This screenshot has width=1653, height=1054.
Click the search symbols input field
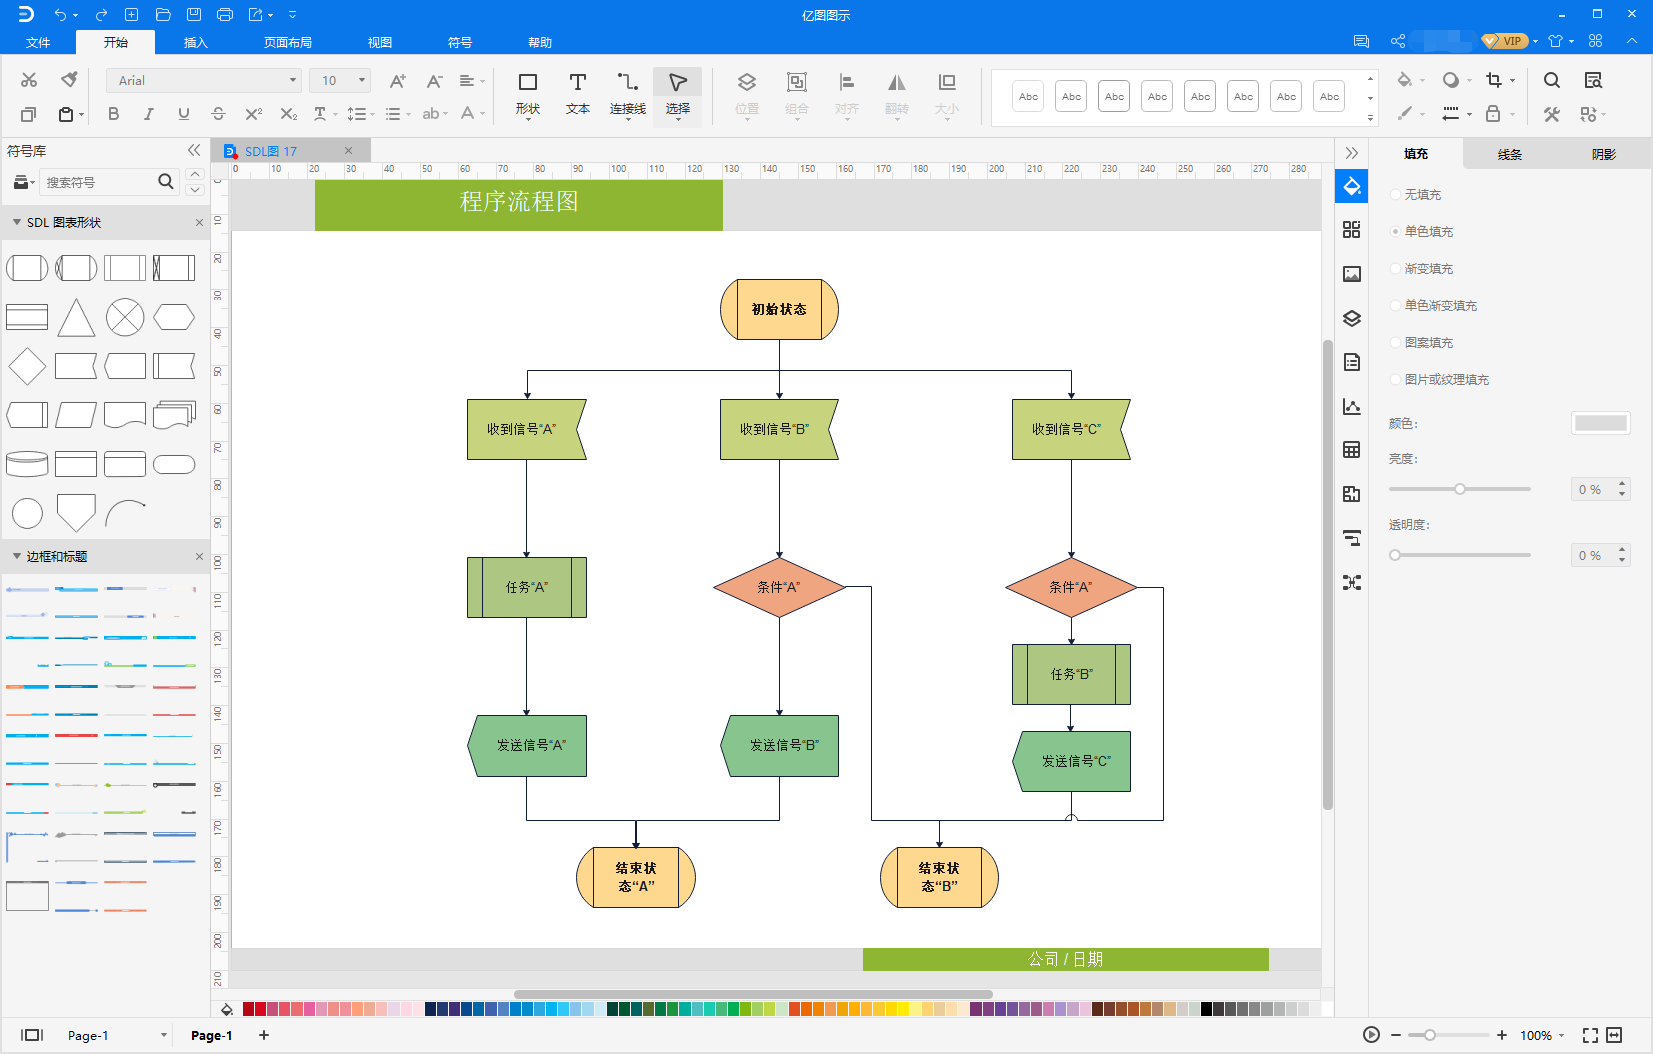click(98, 182)
